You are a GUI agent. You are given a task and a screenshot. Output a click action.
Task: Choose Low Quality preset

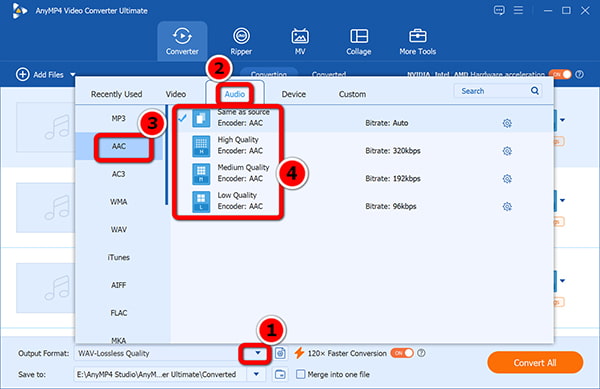[x=362, y=202]
